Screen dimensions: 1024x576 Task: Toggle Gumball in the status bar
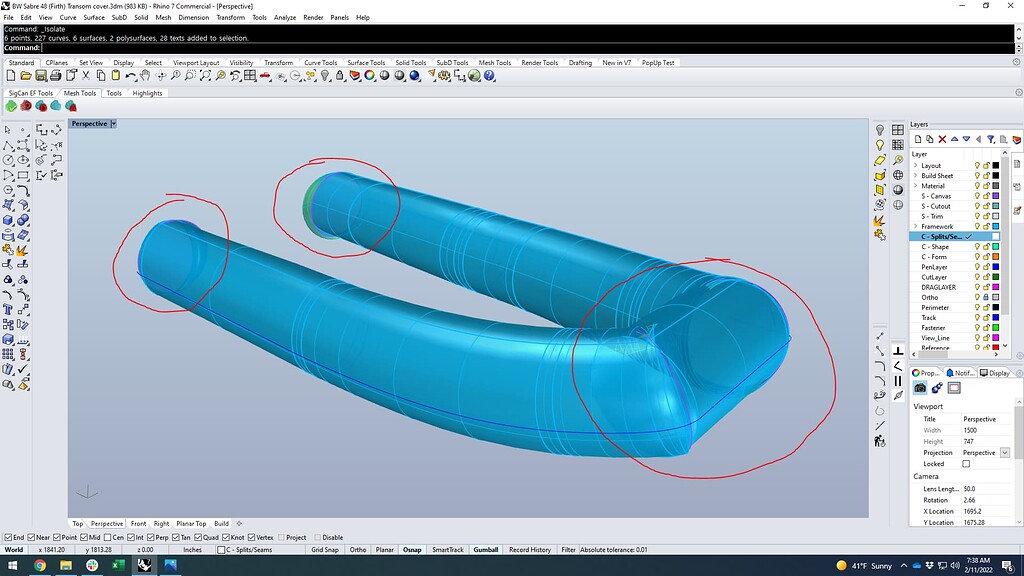(x=484, y=549)
